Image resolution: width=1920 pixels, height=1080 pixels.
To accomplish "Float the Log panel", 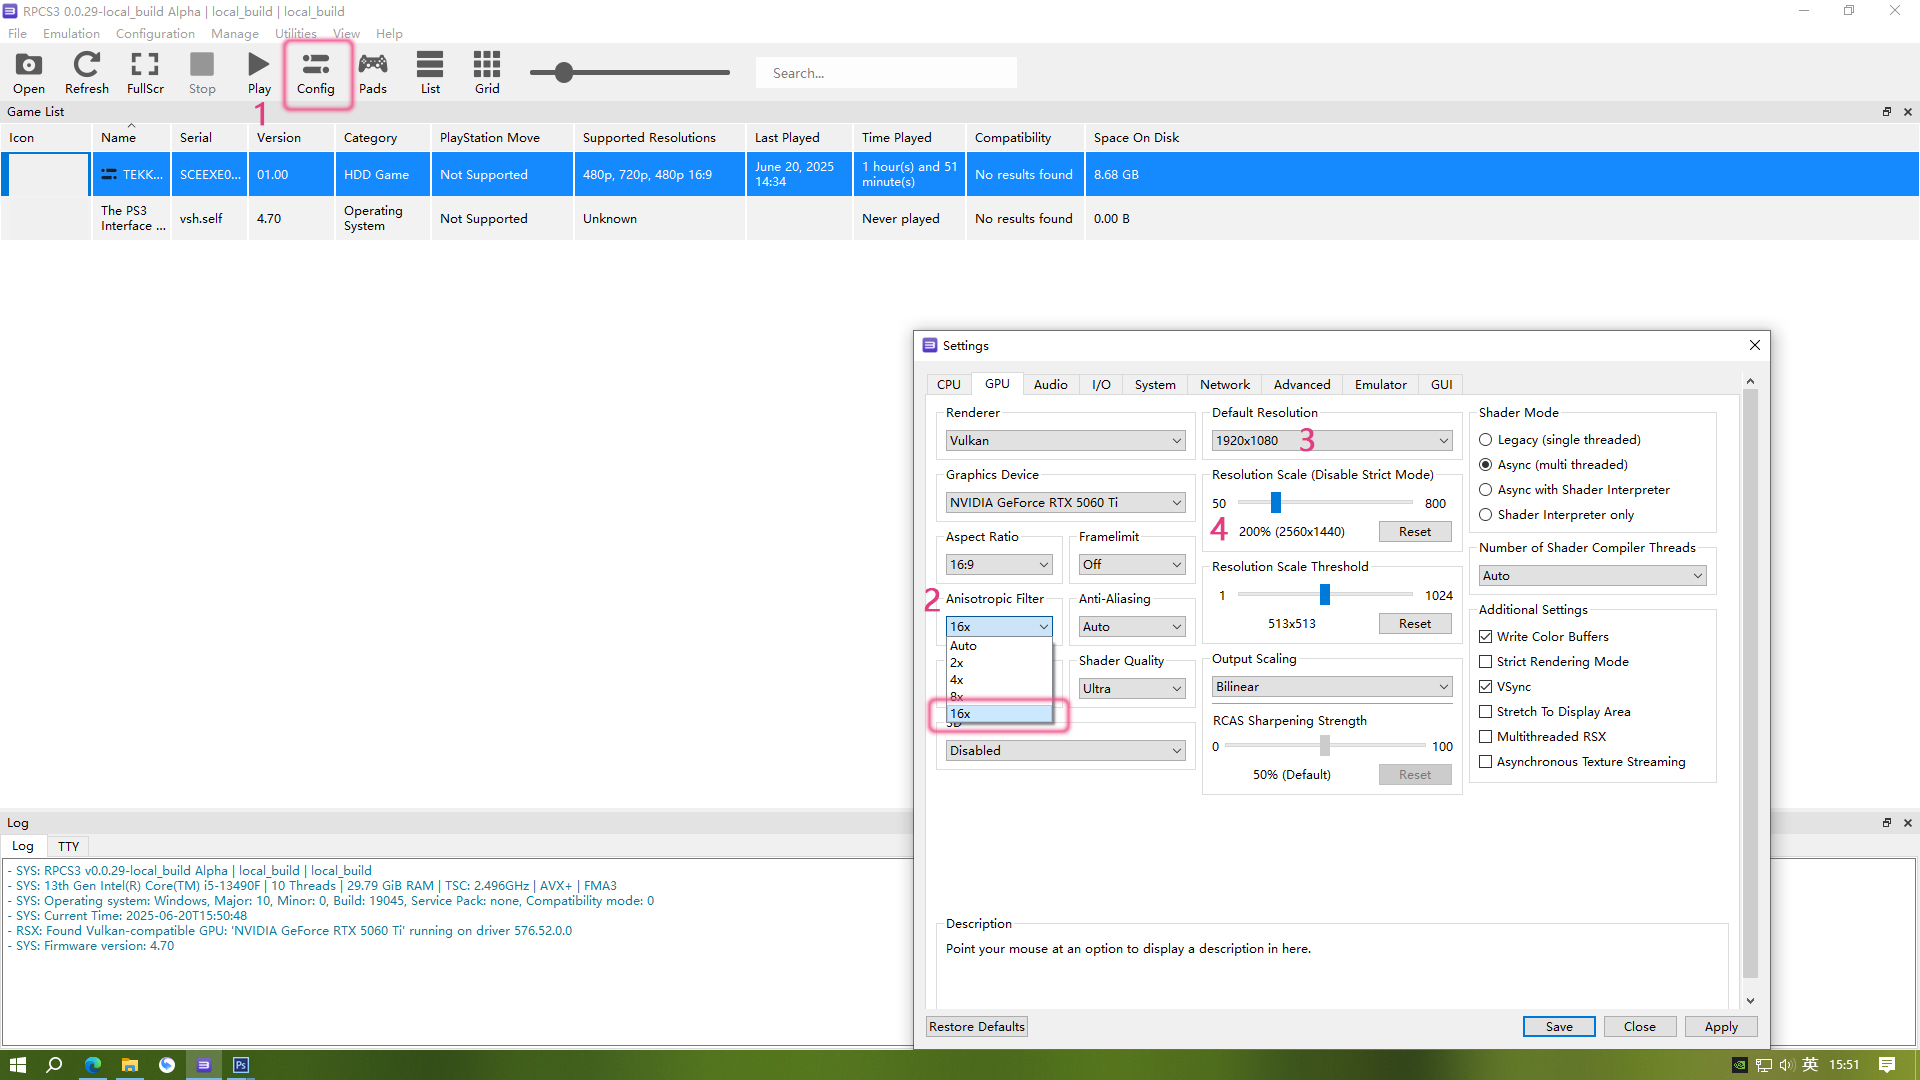I will 1887,823.
